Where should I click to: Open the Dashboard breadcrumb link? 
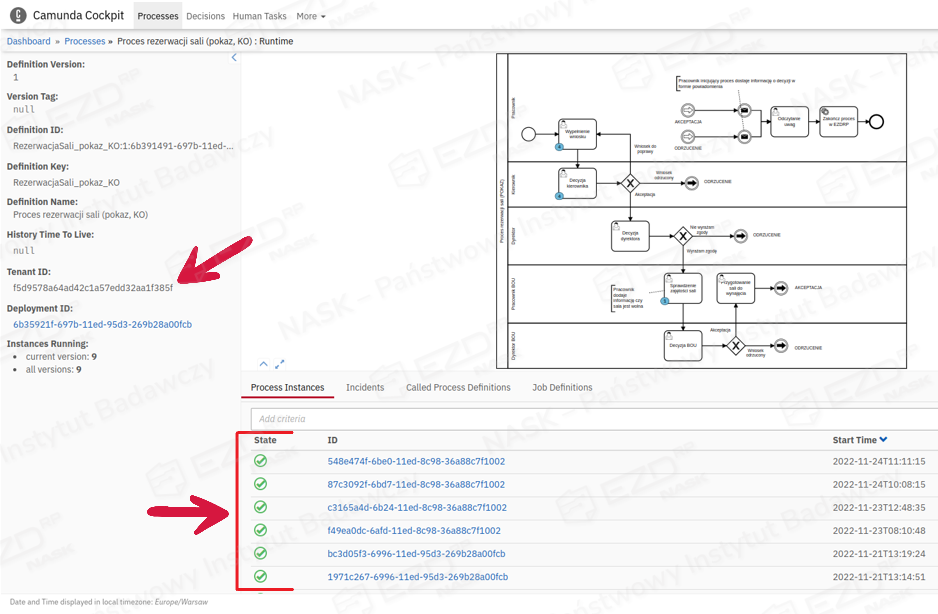(29, 41)
